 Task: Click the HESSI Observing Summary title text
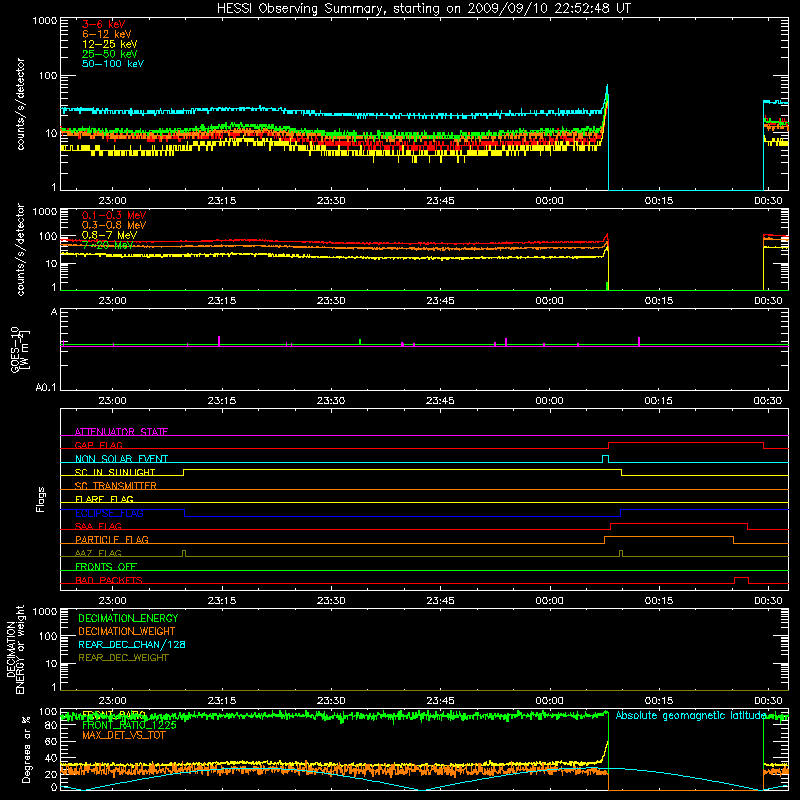pyautogui.click(x=424, y=9)
